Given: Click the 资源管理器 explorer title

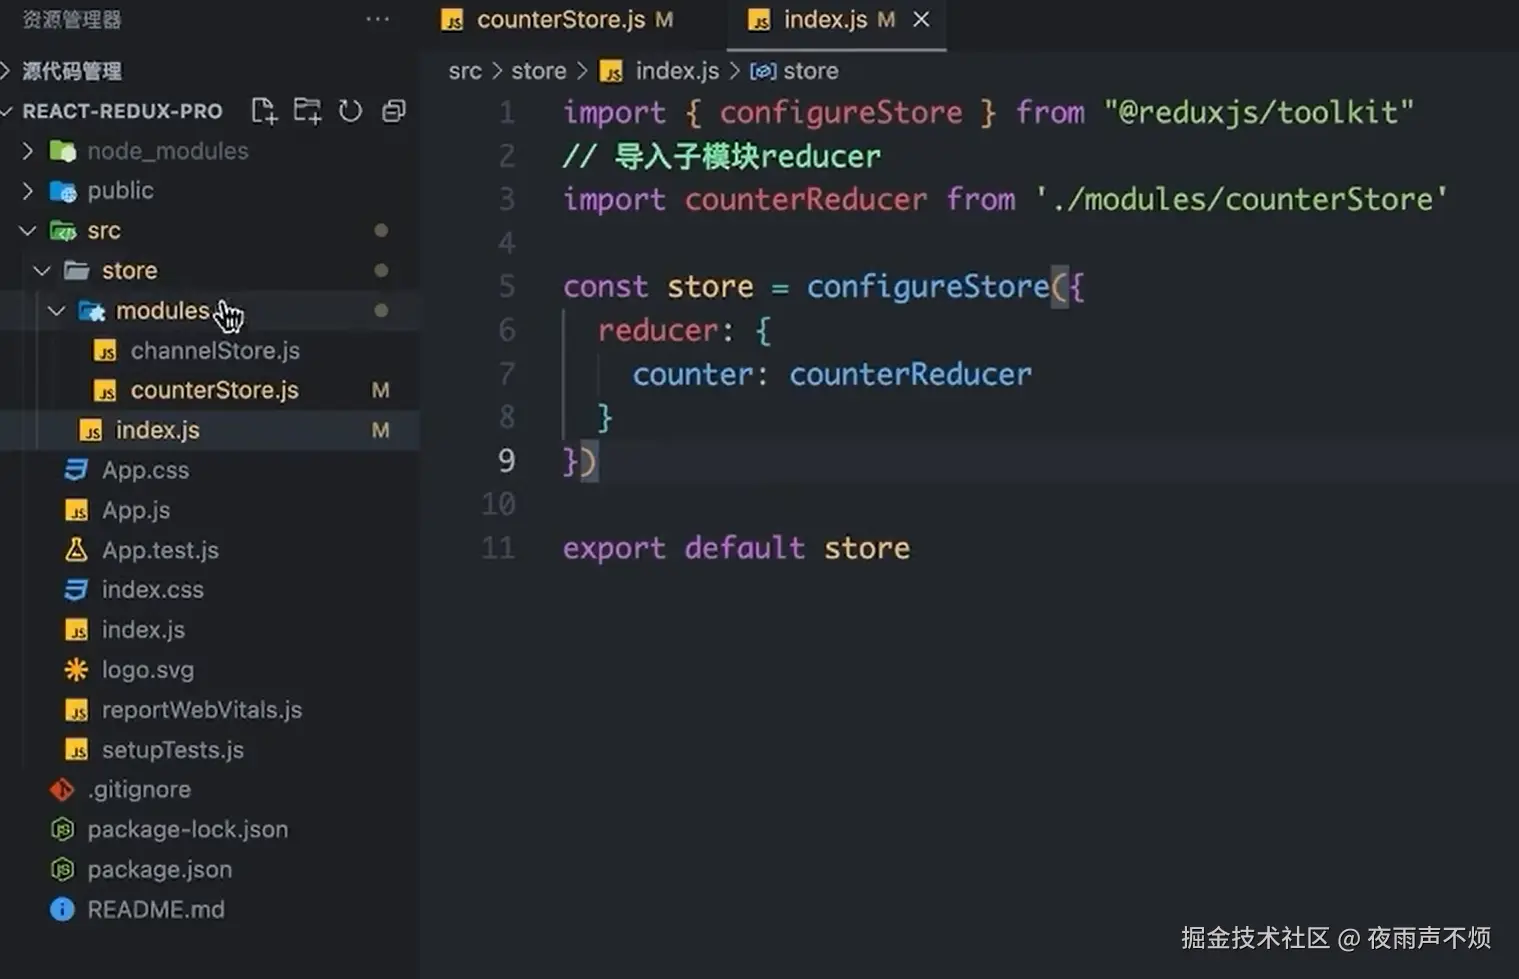Looking at the screenshot, I should tap(72, 19).
